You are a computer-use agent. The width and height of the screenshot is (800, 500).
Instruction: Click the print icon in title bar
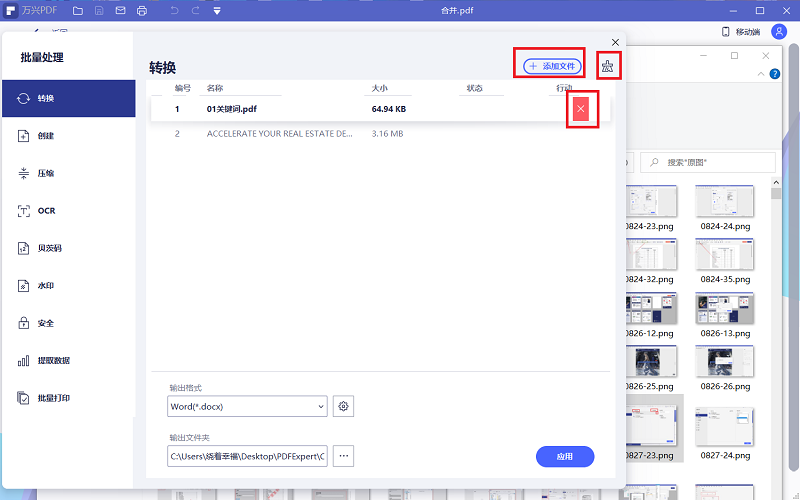[142, 11]
